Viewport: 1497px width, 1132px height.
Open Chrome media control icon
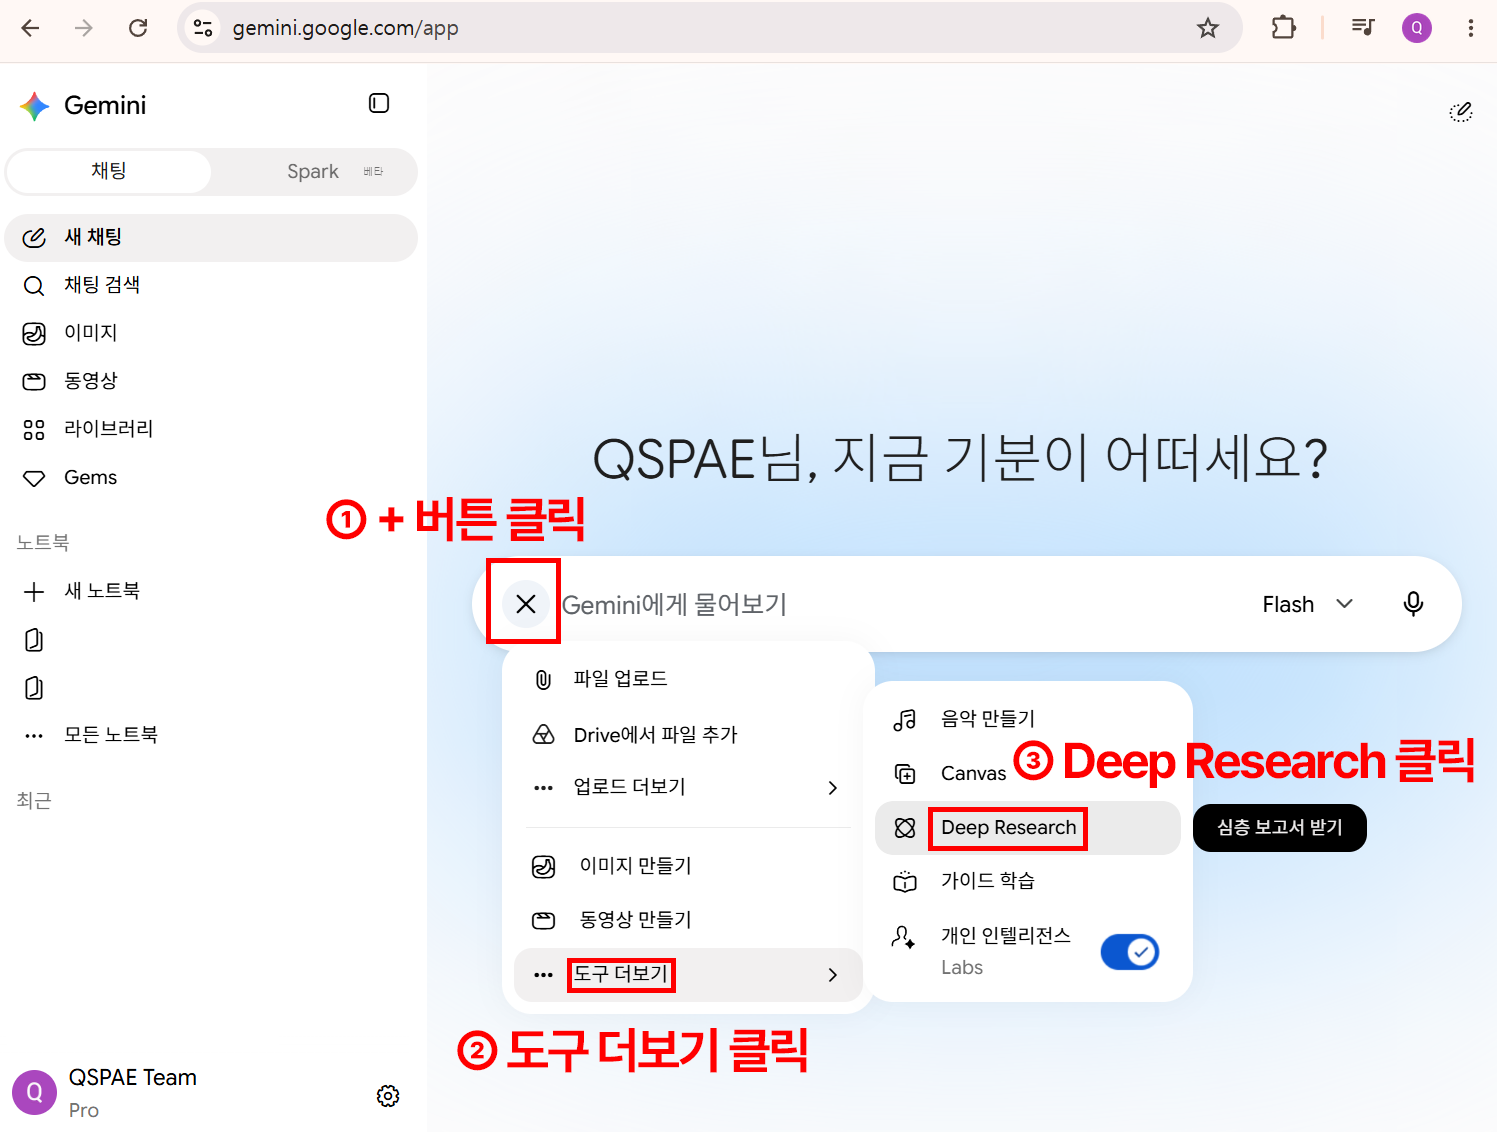[1363, 28]
